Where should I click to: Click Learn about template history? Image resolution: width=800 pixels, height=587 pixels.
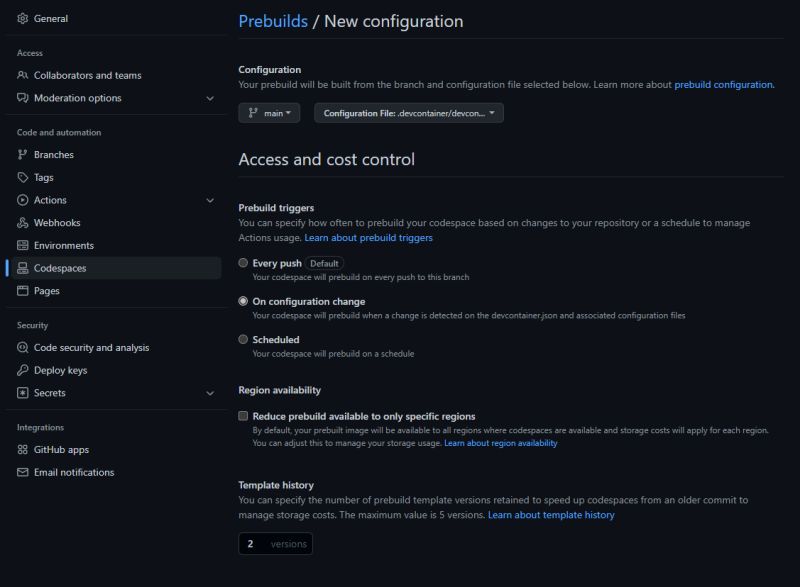549,515
